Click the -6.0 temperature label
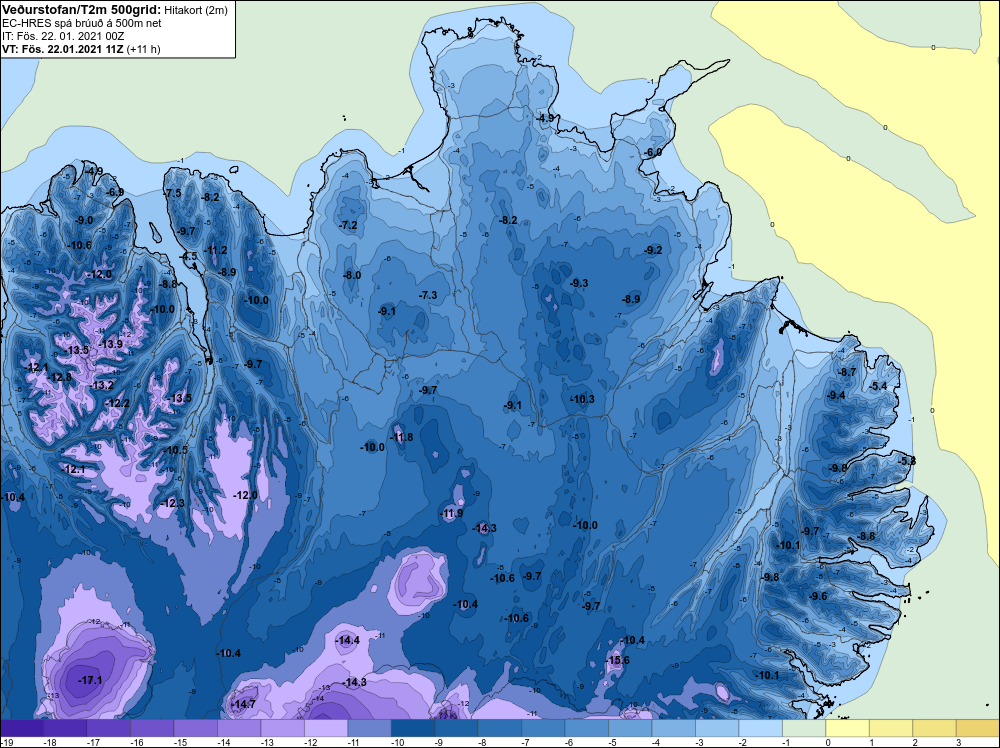1000x748 pixels. point(652,152)
